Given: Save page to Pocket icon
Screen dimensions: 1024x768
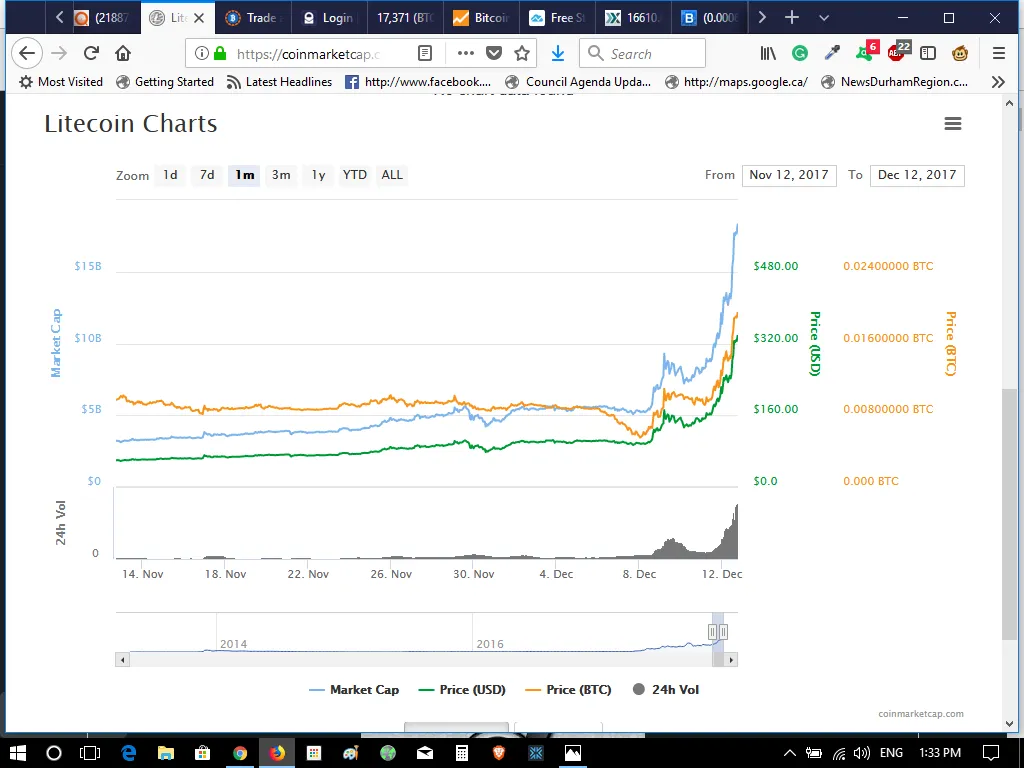Looking at the screenshot, I should 494,54.
